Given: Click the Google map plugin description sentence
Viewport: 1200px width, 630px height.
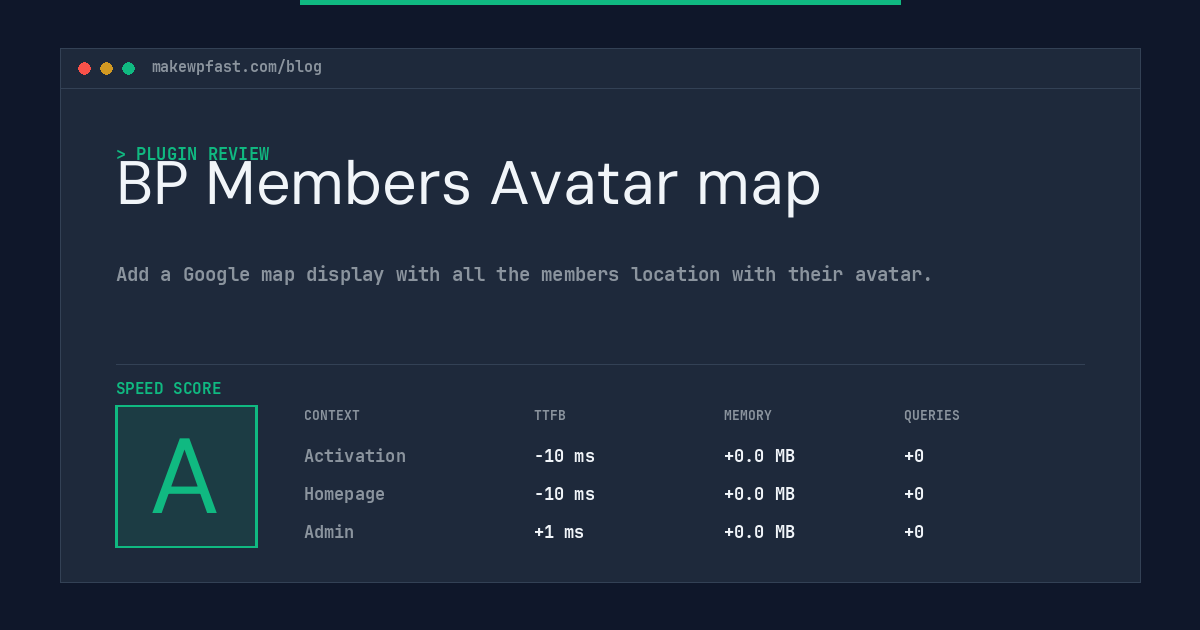Looking at the screenshot, I should 524,274.
